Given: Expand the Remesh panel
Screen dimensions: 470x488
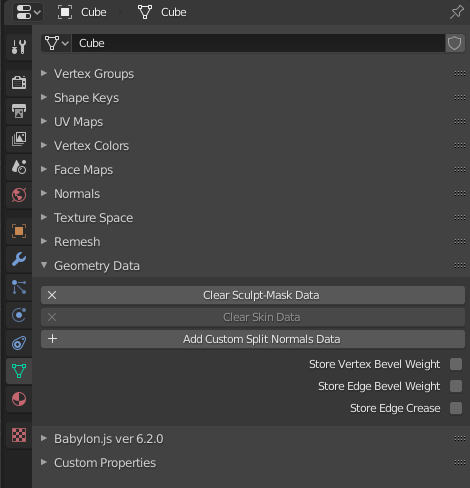Looking at the screenshot, I should 44,241.
